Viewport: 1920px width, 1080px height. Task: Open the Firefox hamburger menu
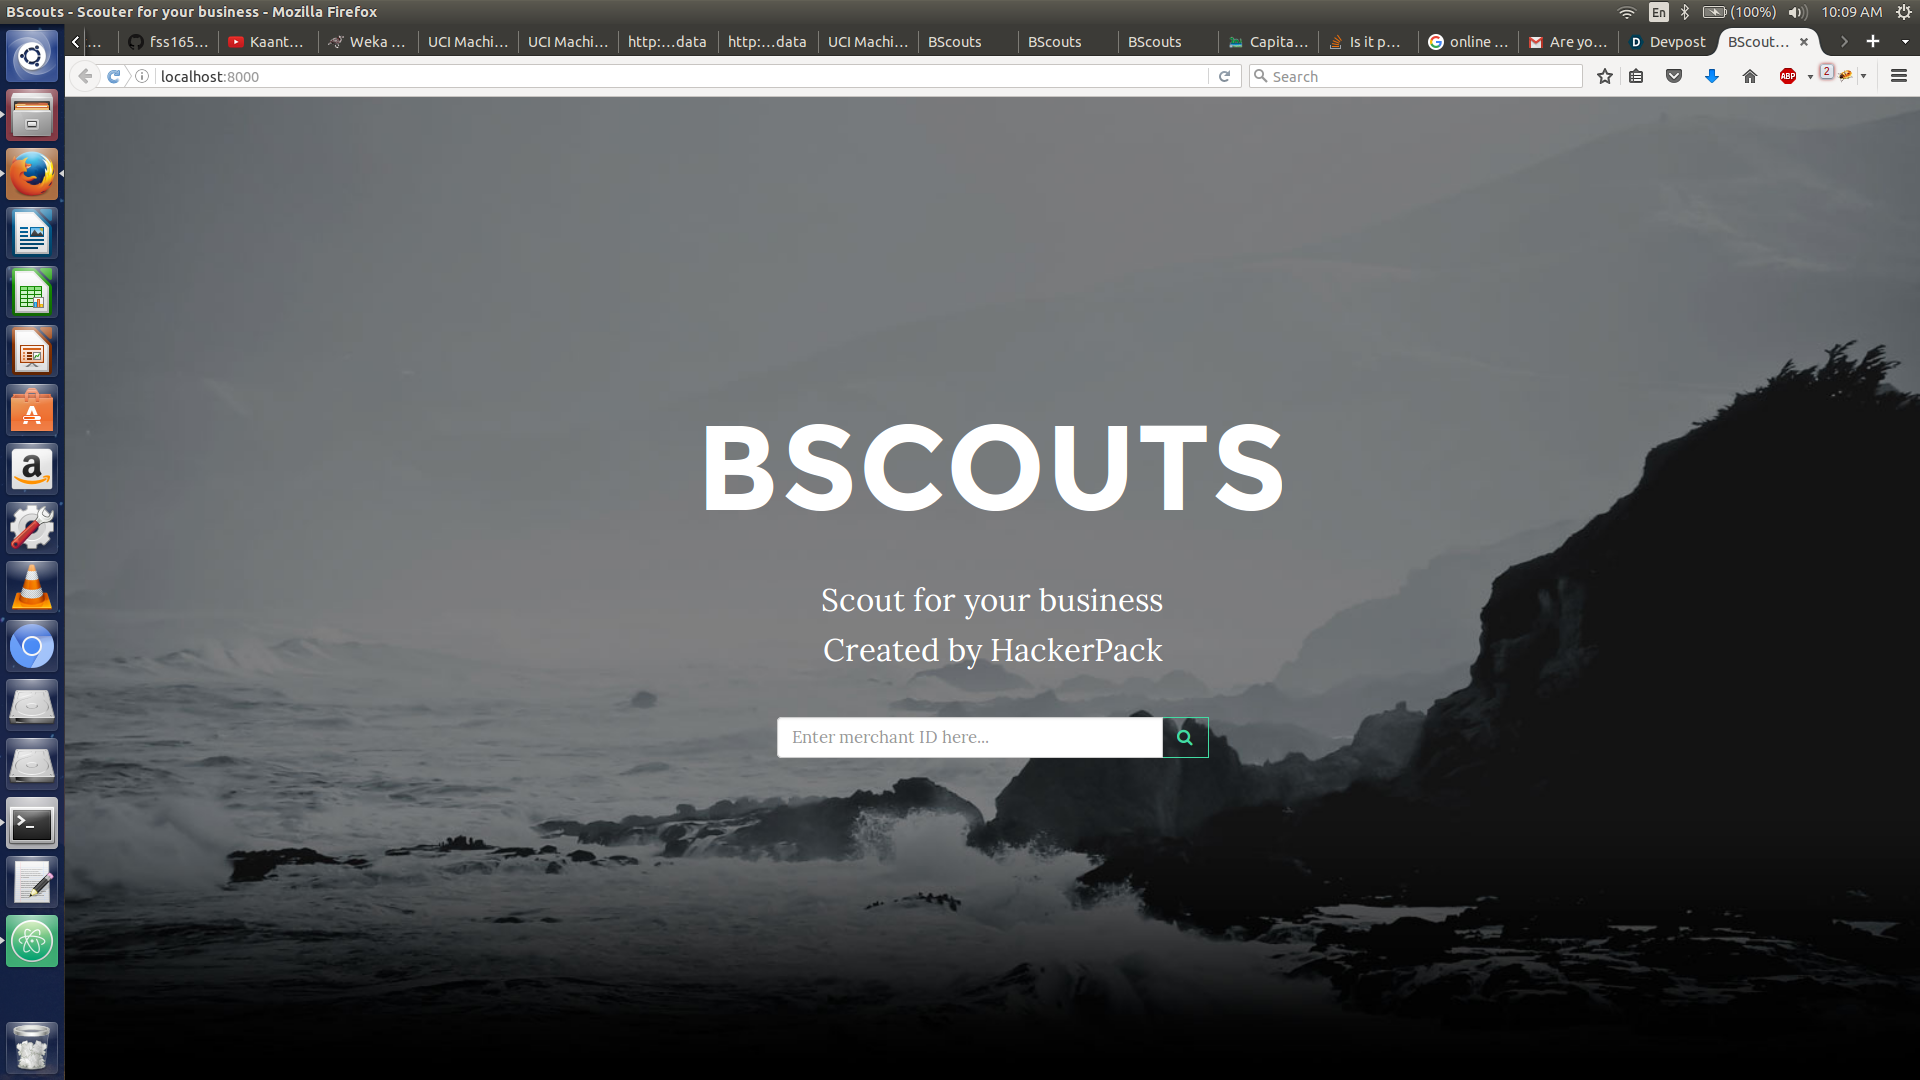pos(1899,76)
